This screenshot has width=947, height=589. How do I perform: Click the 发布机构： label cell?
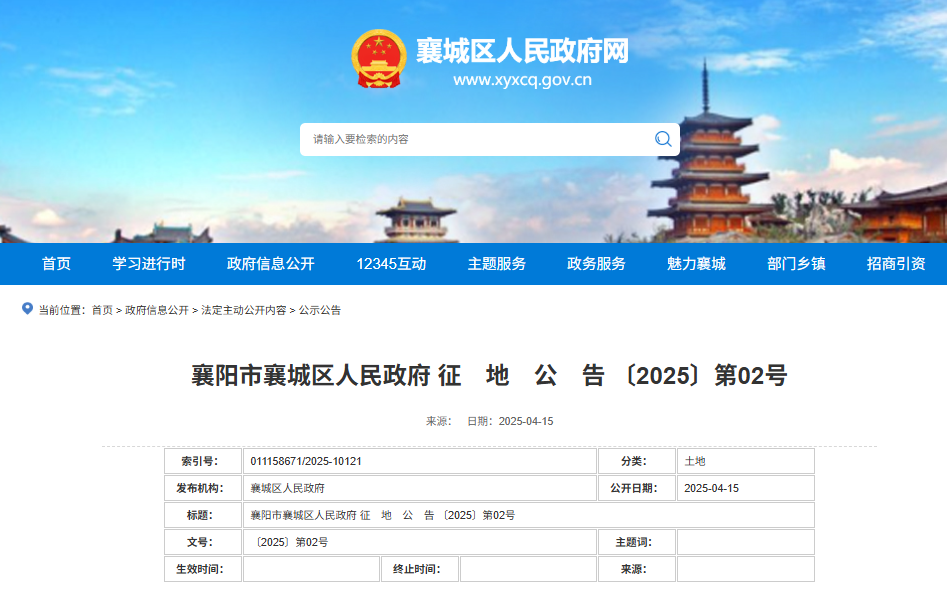[x=203, y=488]
